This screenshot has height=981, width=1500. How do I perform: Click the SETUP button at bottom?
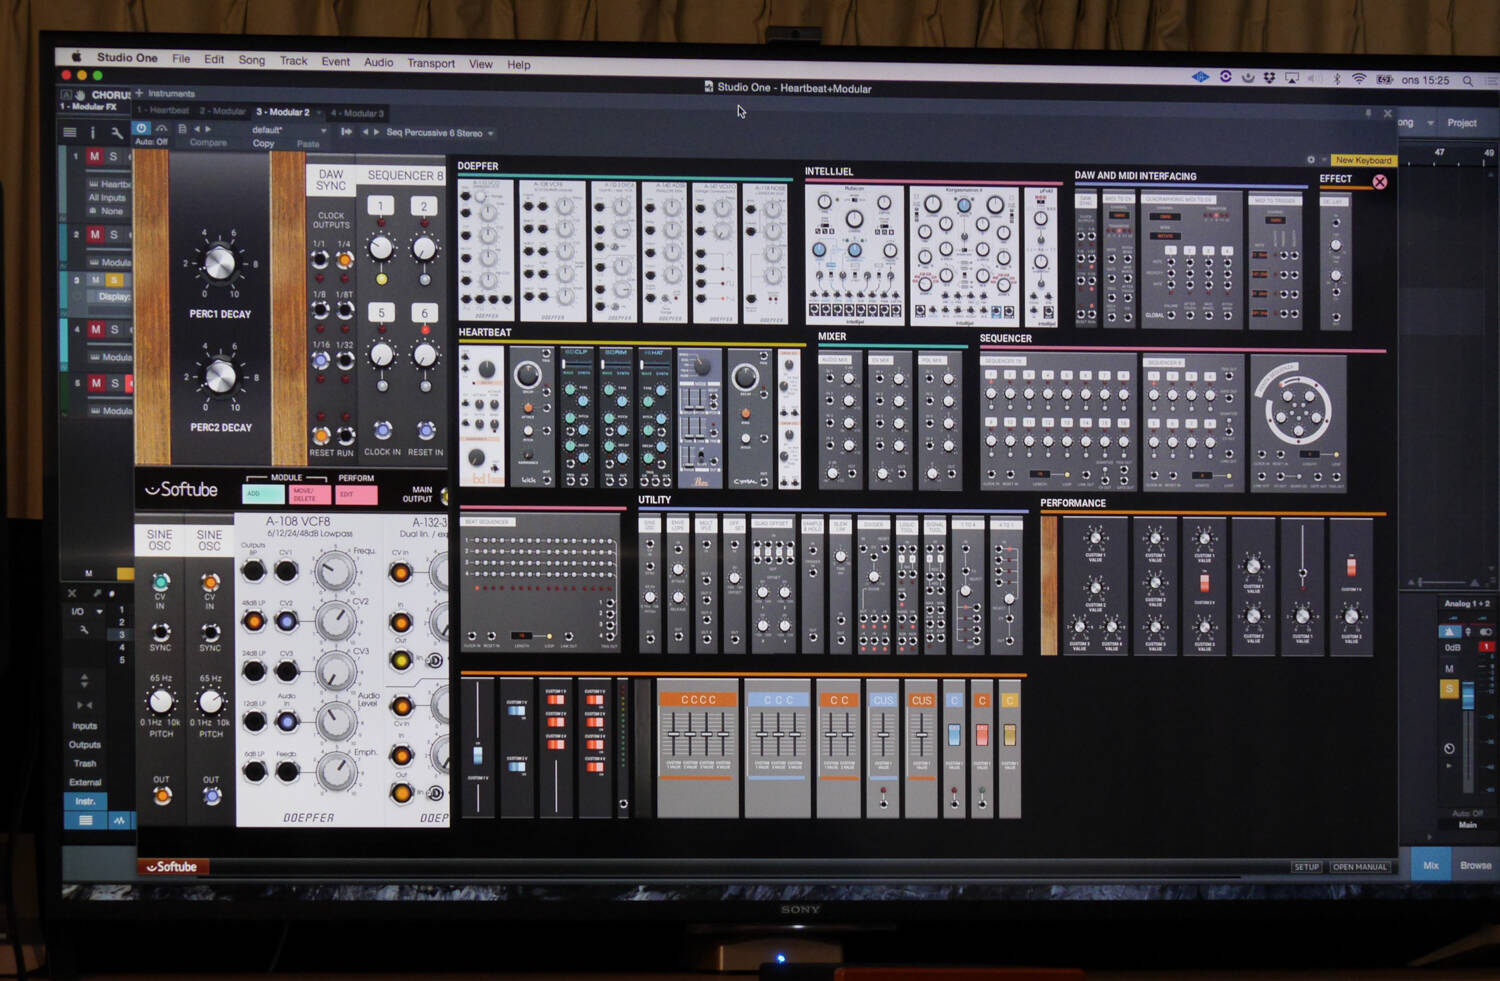(x=1306, y=867)
